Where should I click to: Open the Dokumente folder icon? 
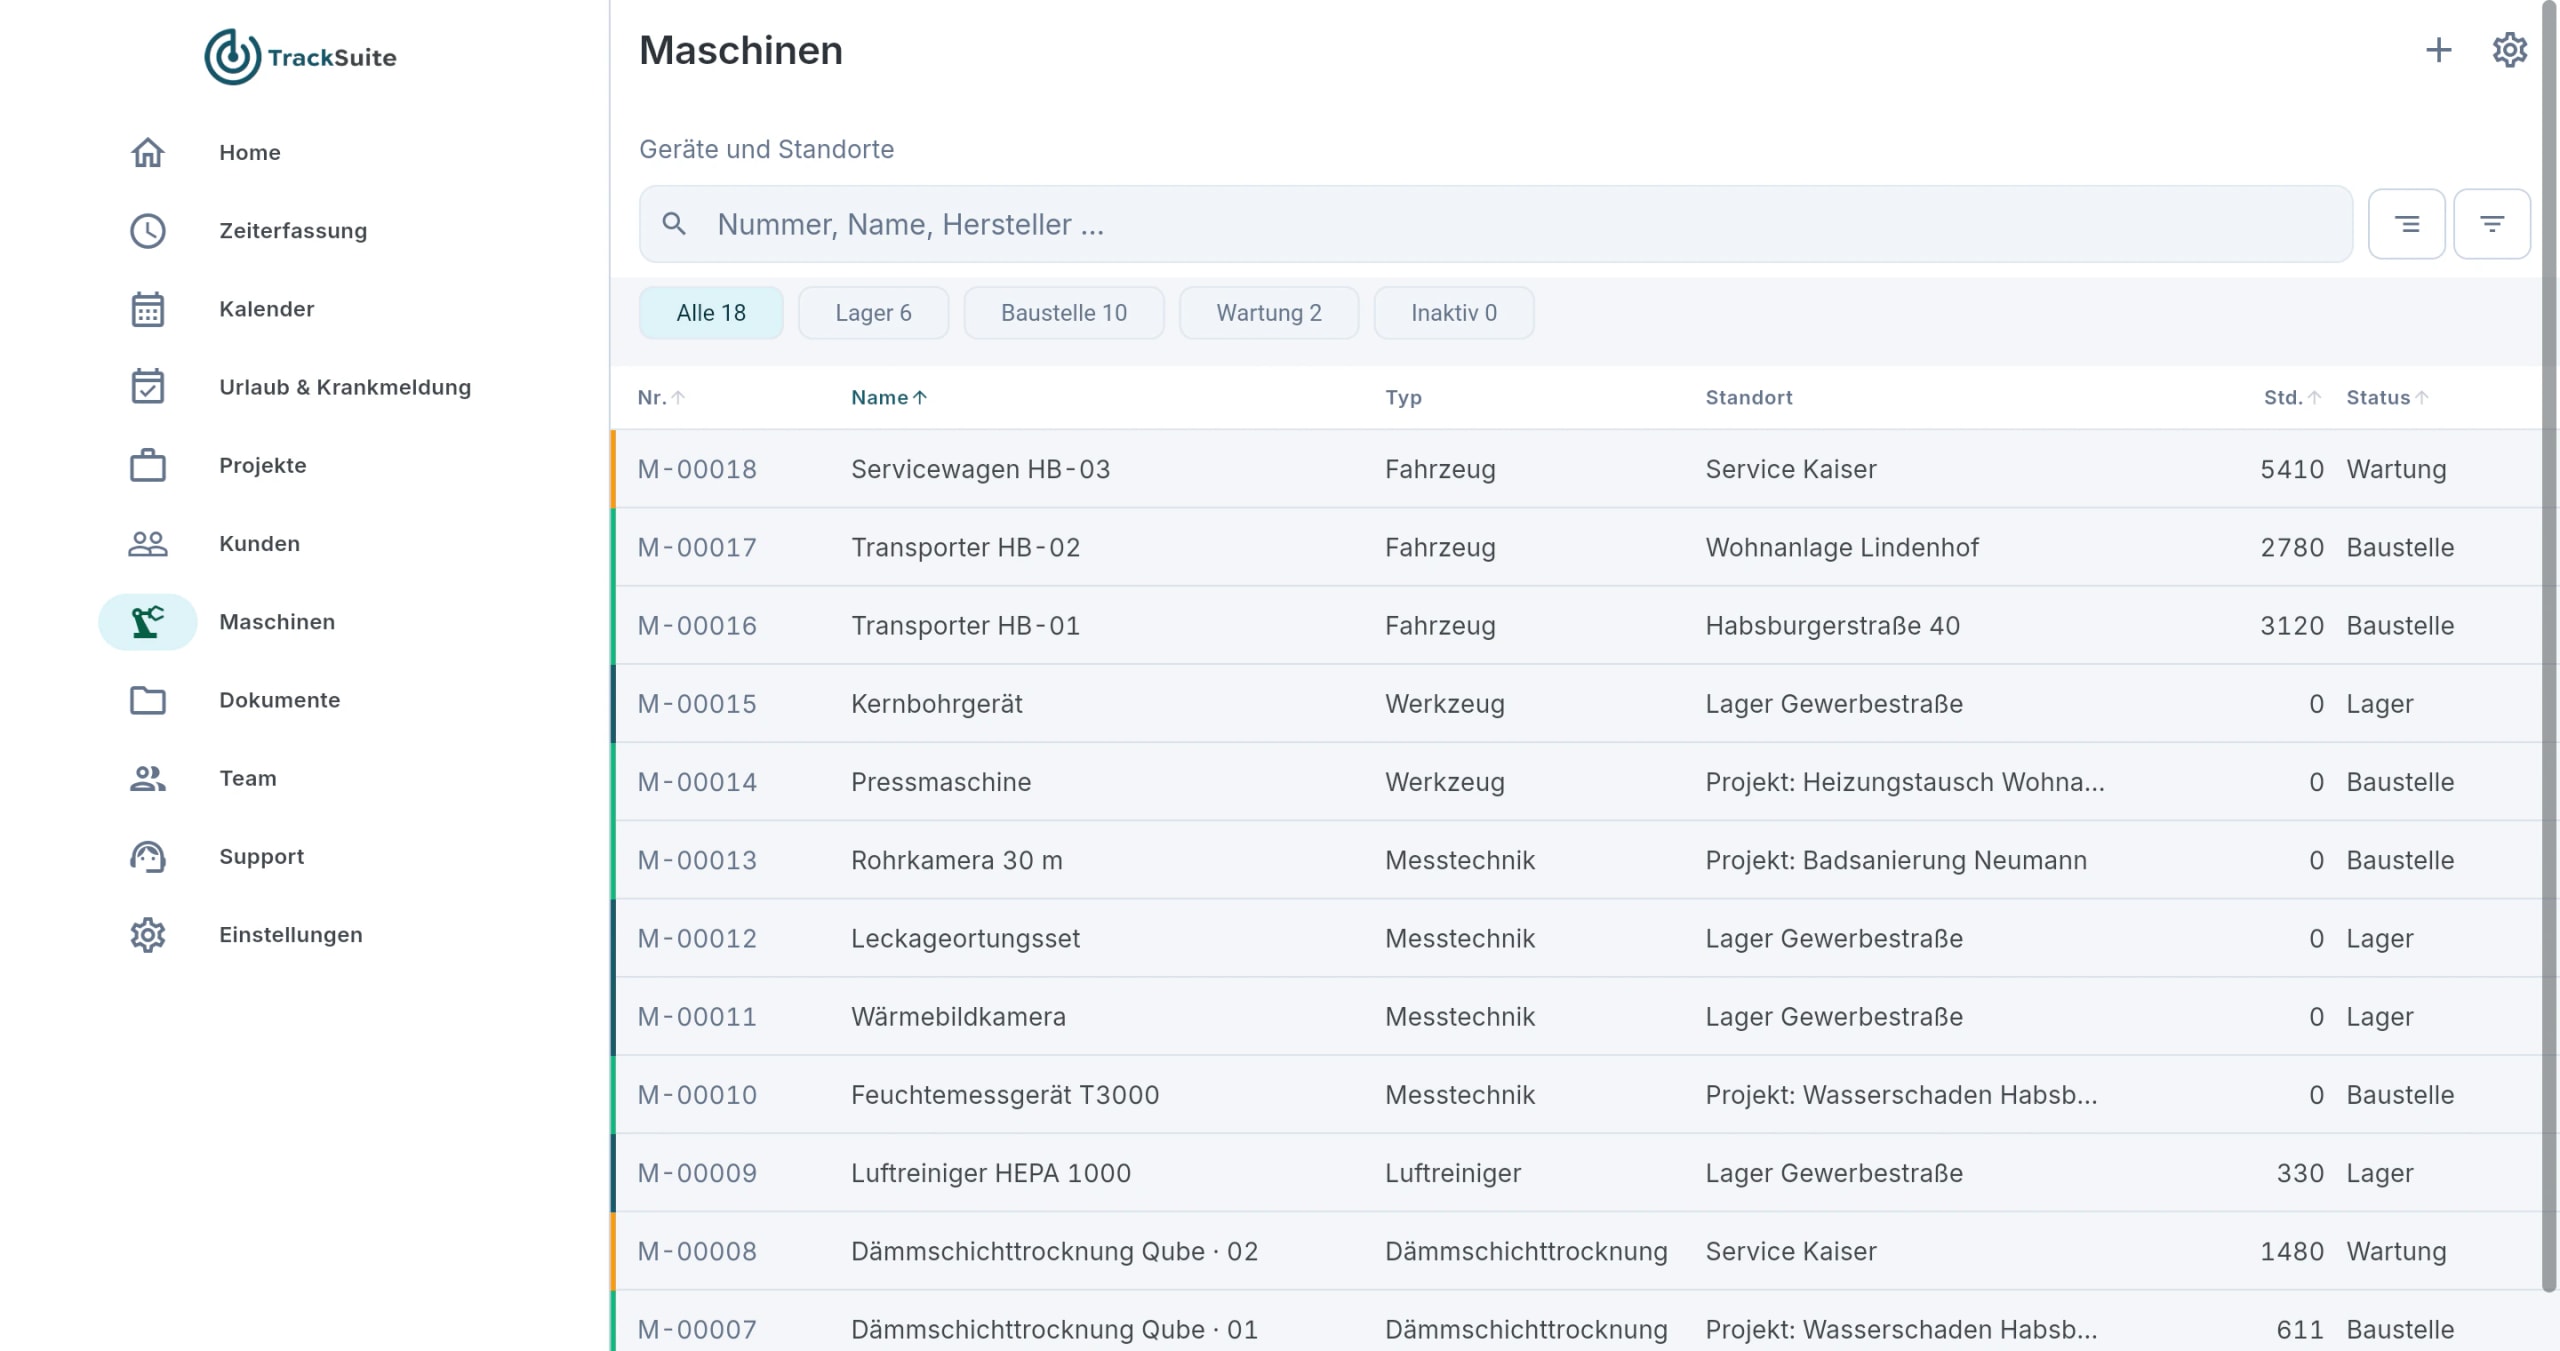click(148, 700)
